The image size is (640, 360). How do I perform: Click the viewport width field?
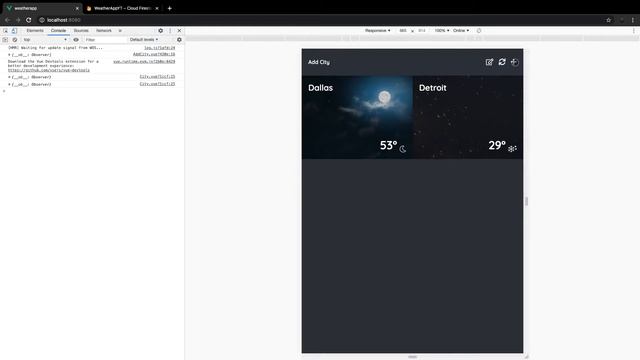coord(403,31)
